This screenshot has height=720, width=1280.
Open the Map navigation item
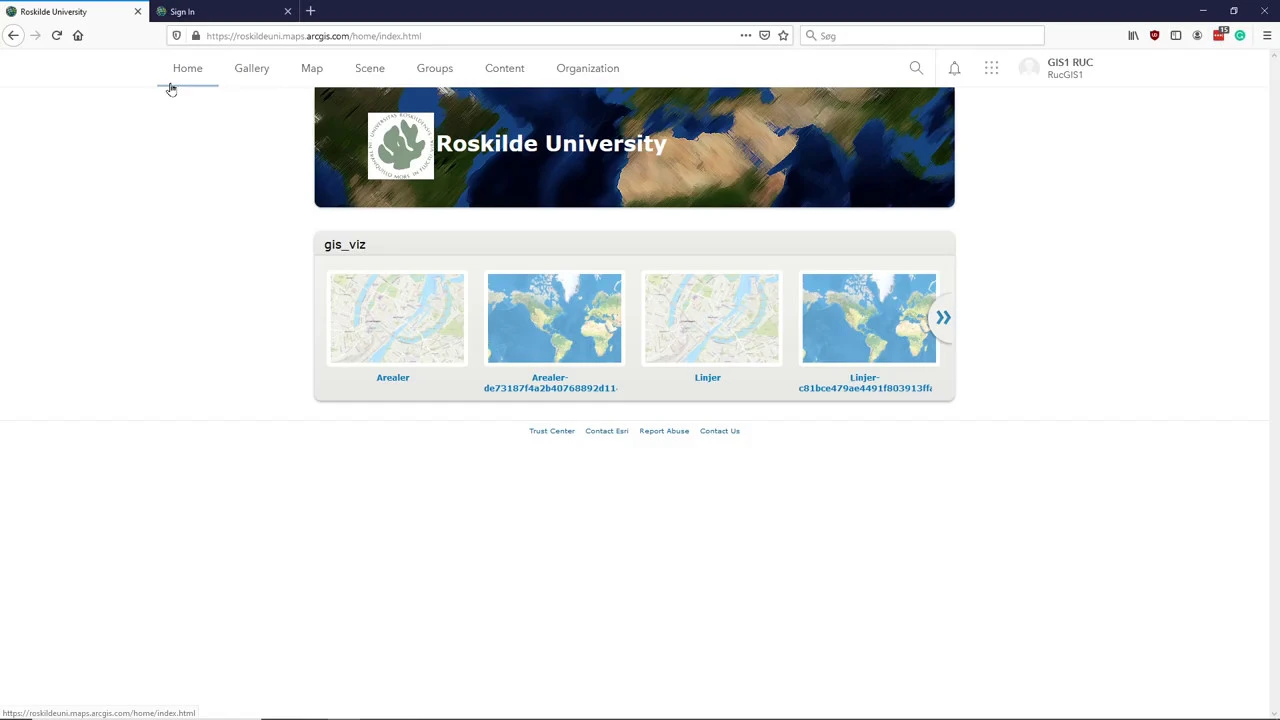point(312,68)
